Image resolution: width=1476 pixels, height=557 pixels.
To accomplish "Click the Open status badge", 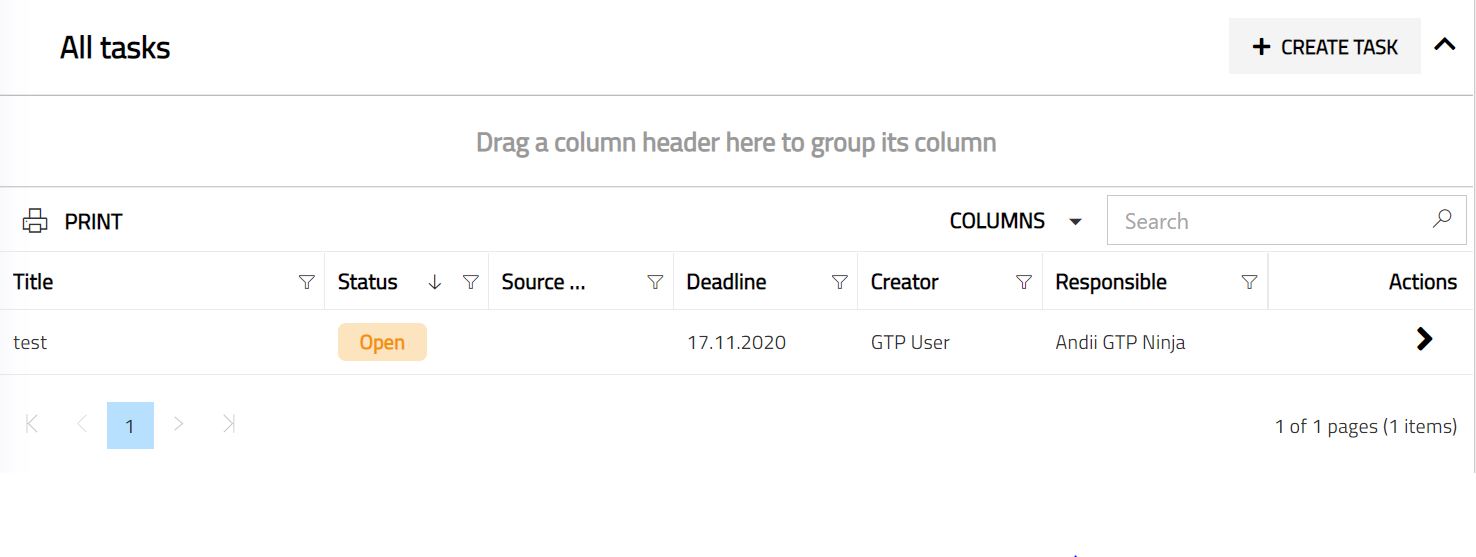I will point(382,342).
